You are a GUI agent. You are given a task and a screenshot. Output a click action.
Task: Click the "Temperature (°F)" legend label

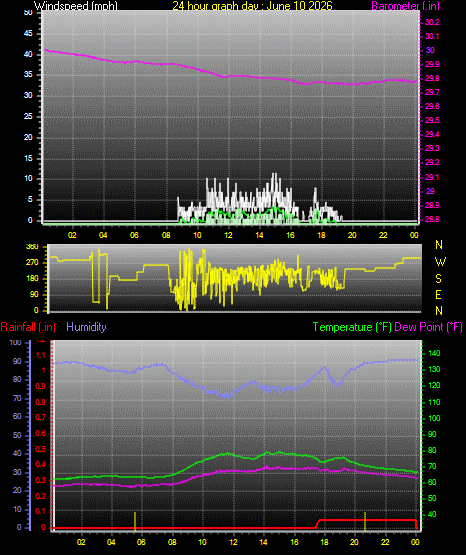[352, 327]
